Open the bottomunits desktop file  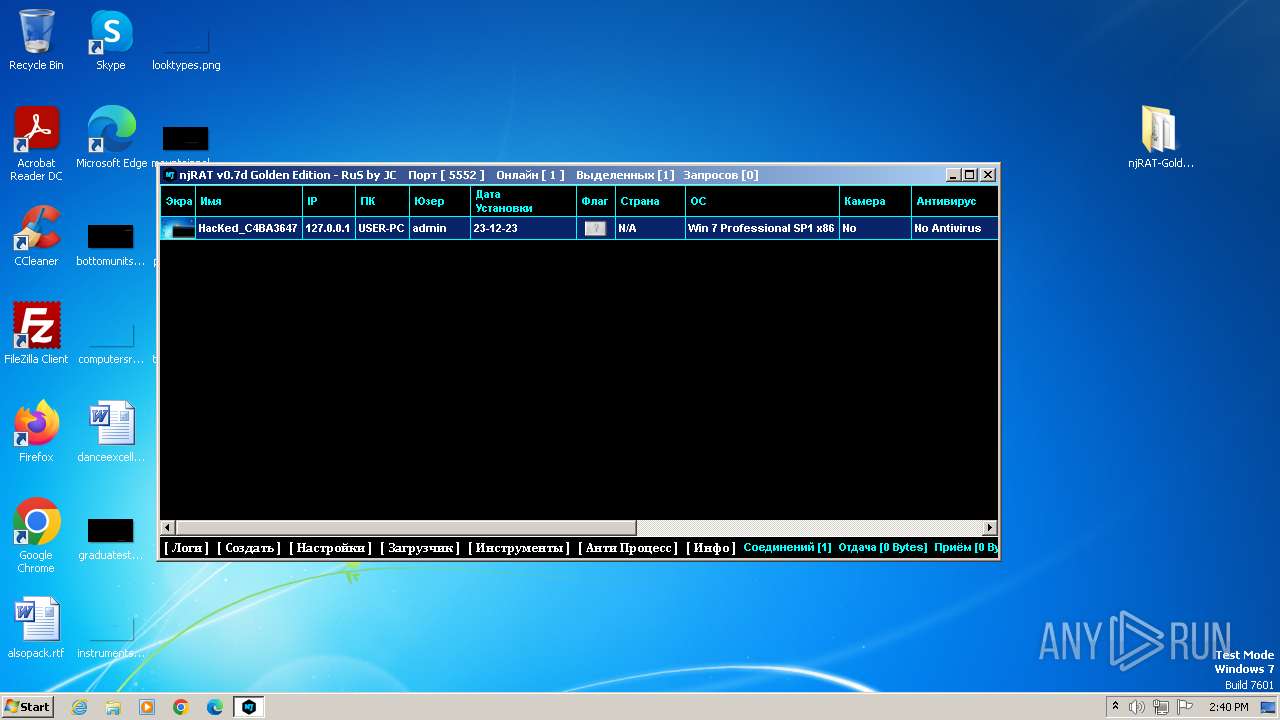(x=111, y=245)
